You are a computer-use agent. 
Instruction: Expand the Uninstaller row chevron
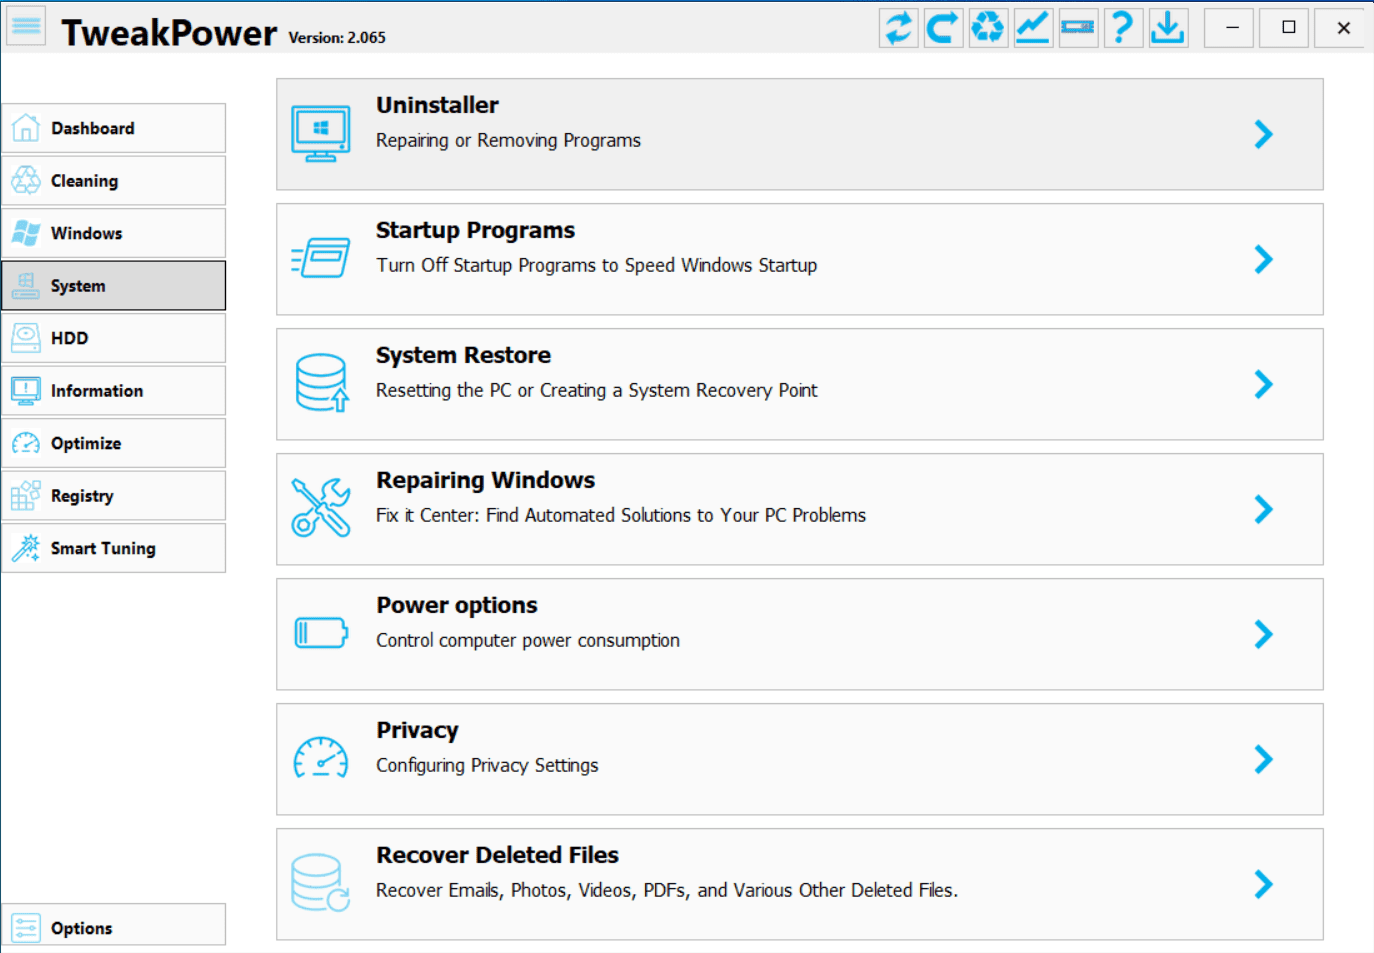pos(1264,134)
